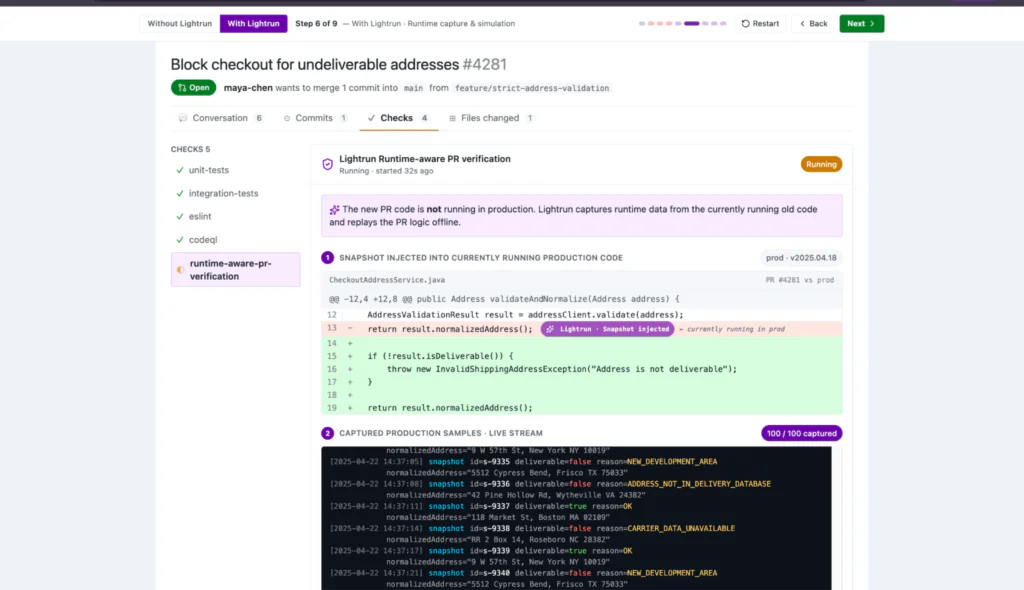Screen dimensions: 1024x590
Task: Click the eslint green checkmark icon
Action: [180, 216]
